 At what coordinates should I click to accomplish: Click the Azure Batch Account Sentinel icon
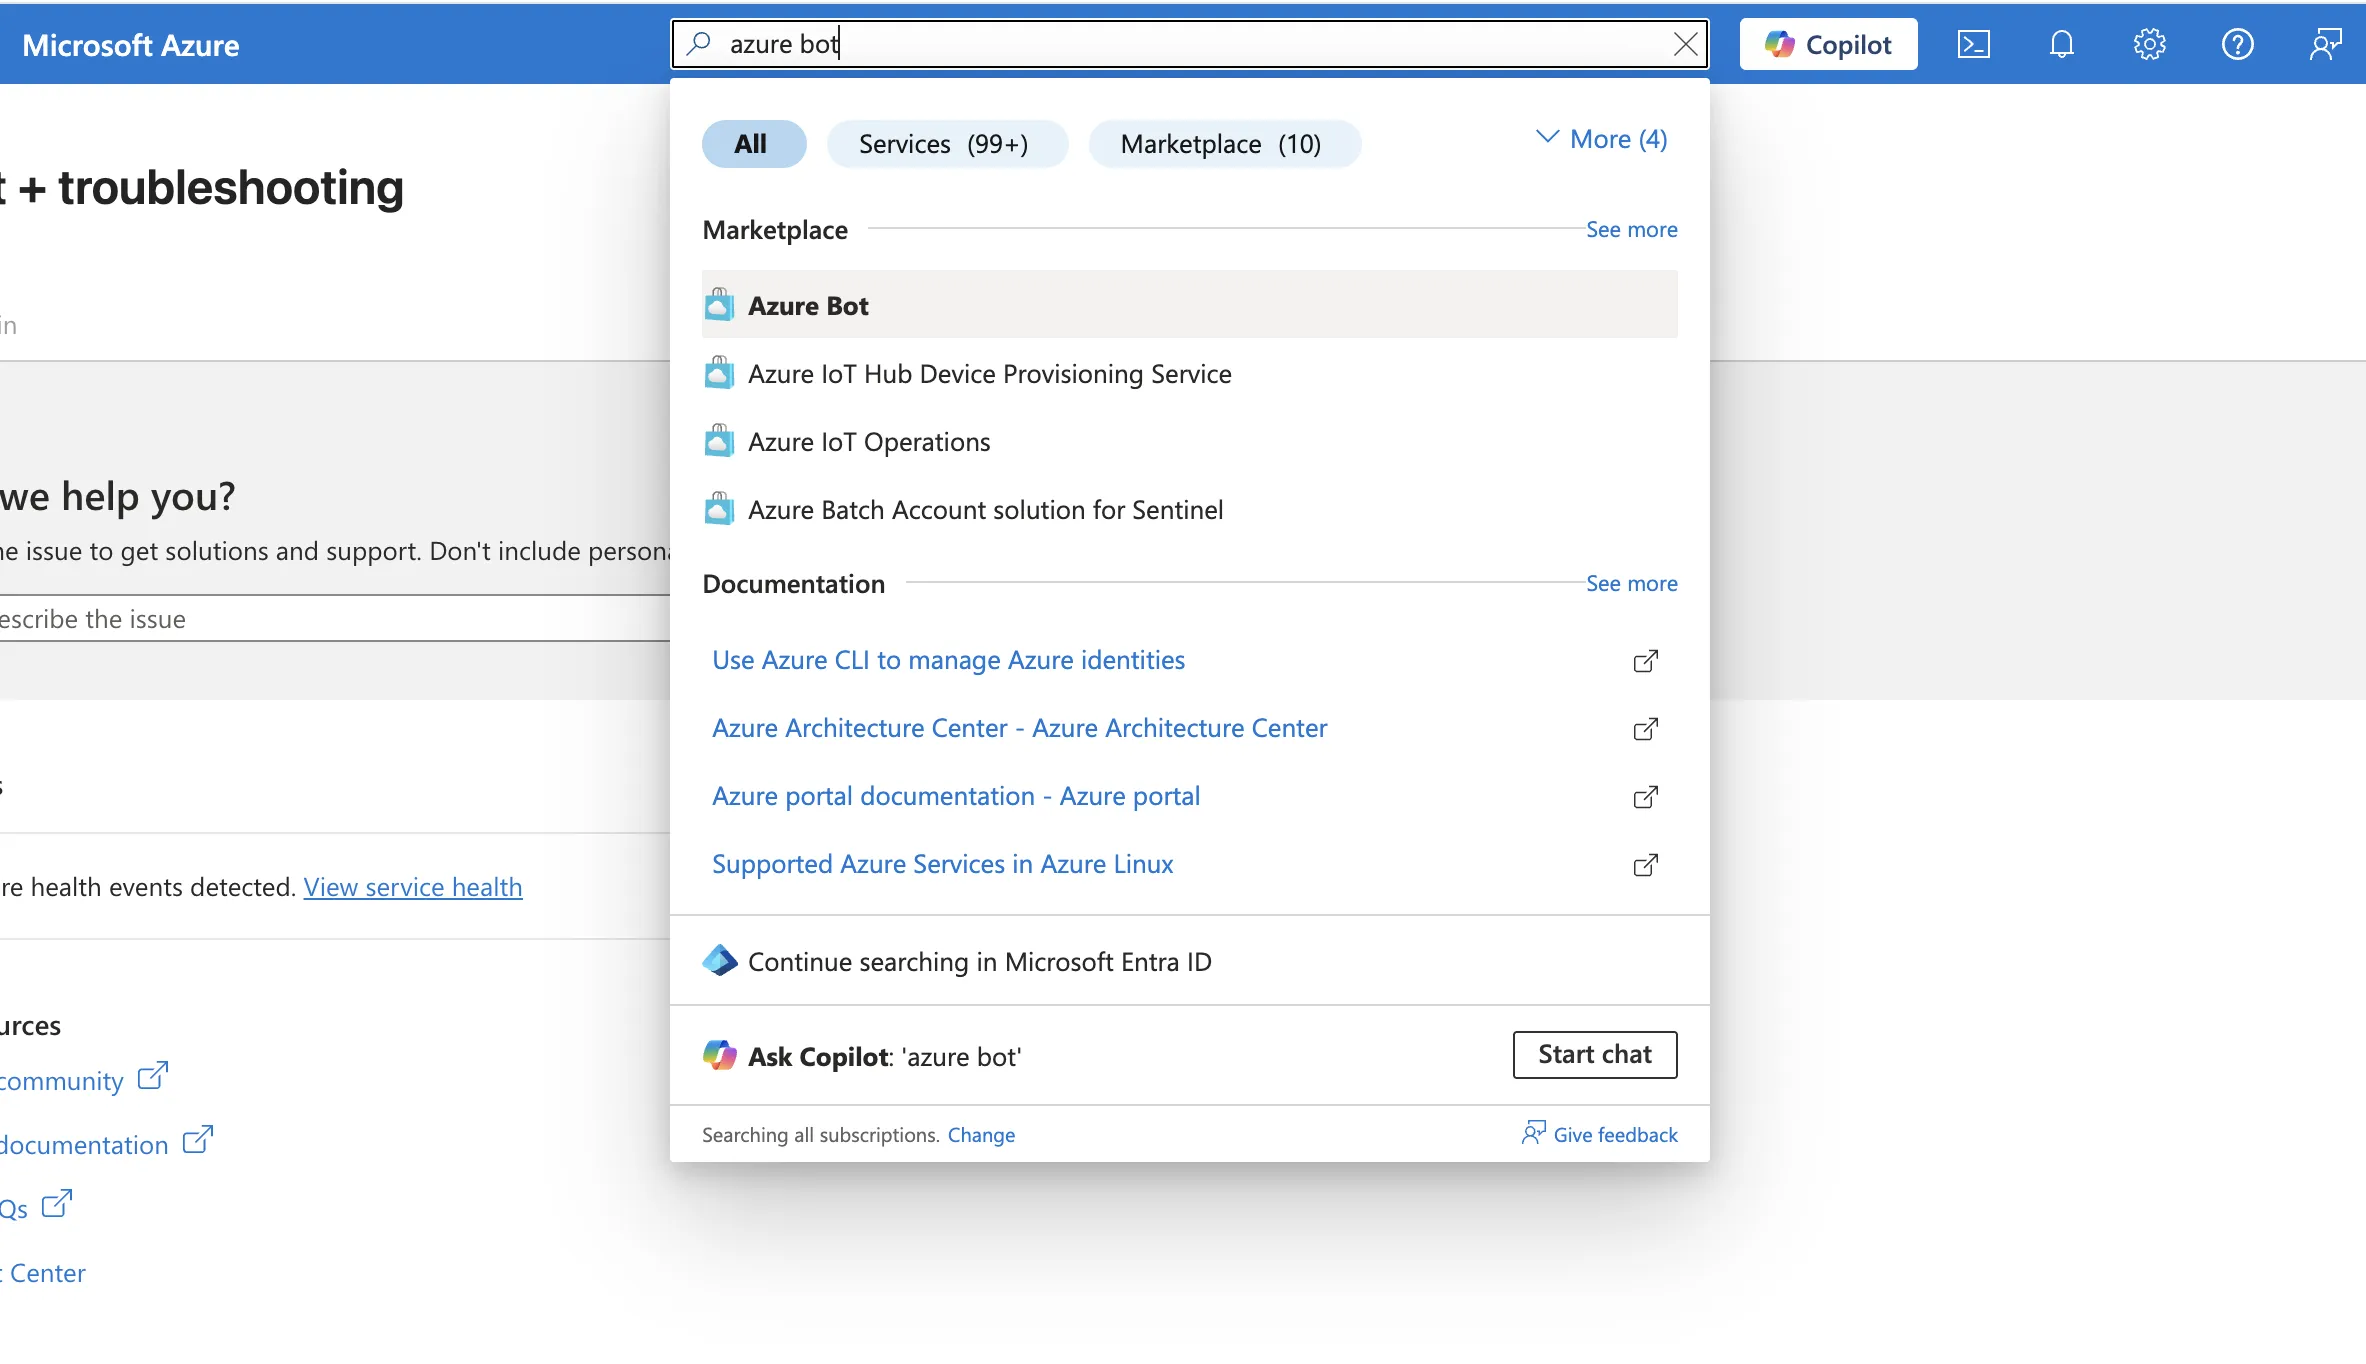point(719,508)
